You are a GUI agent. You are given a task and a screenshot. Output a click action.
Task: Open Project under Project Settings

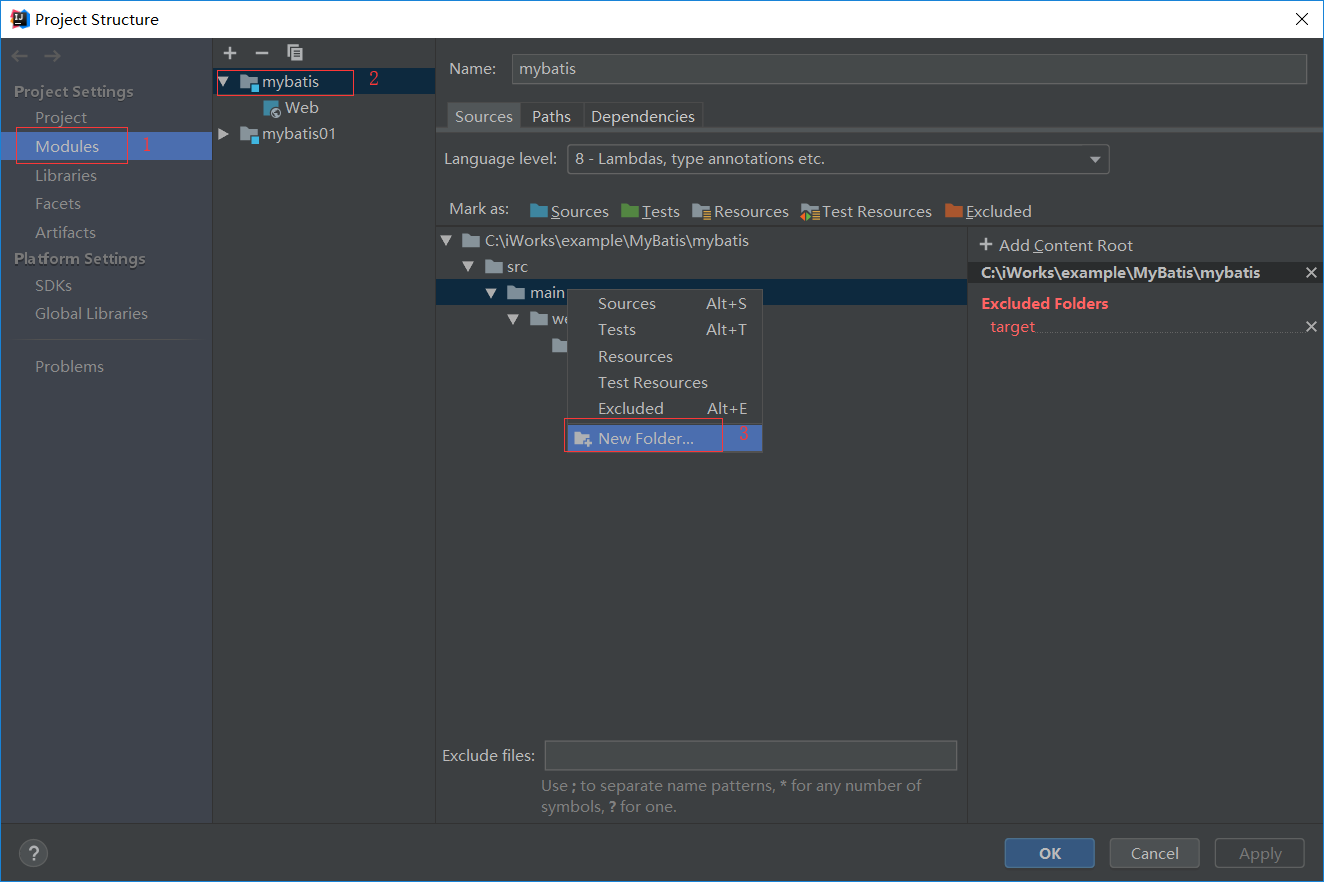point(61,118)
